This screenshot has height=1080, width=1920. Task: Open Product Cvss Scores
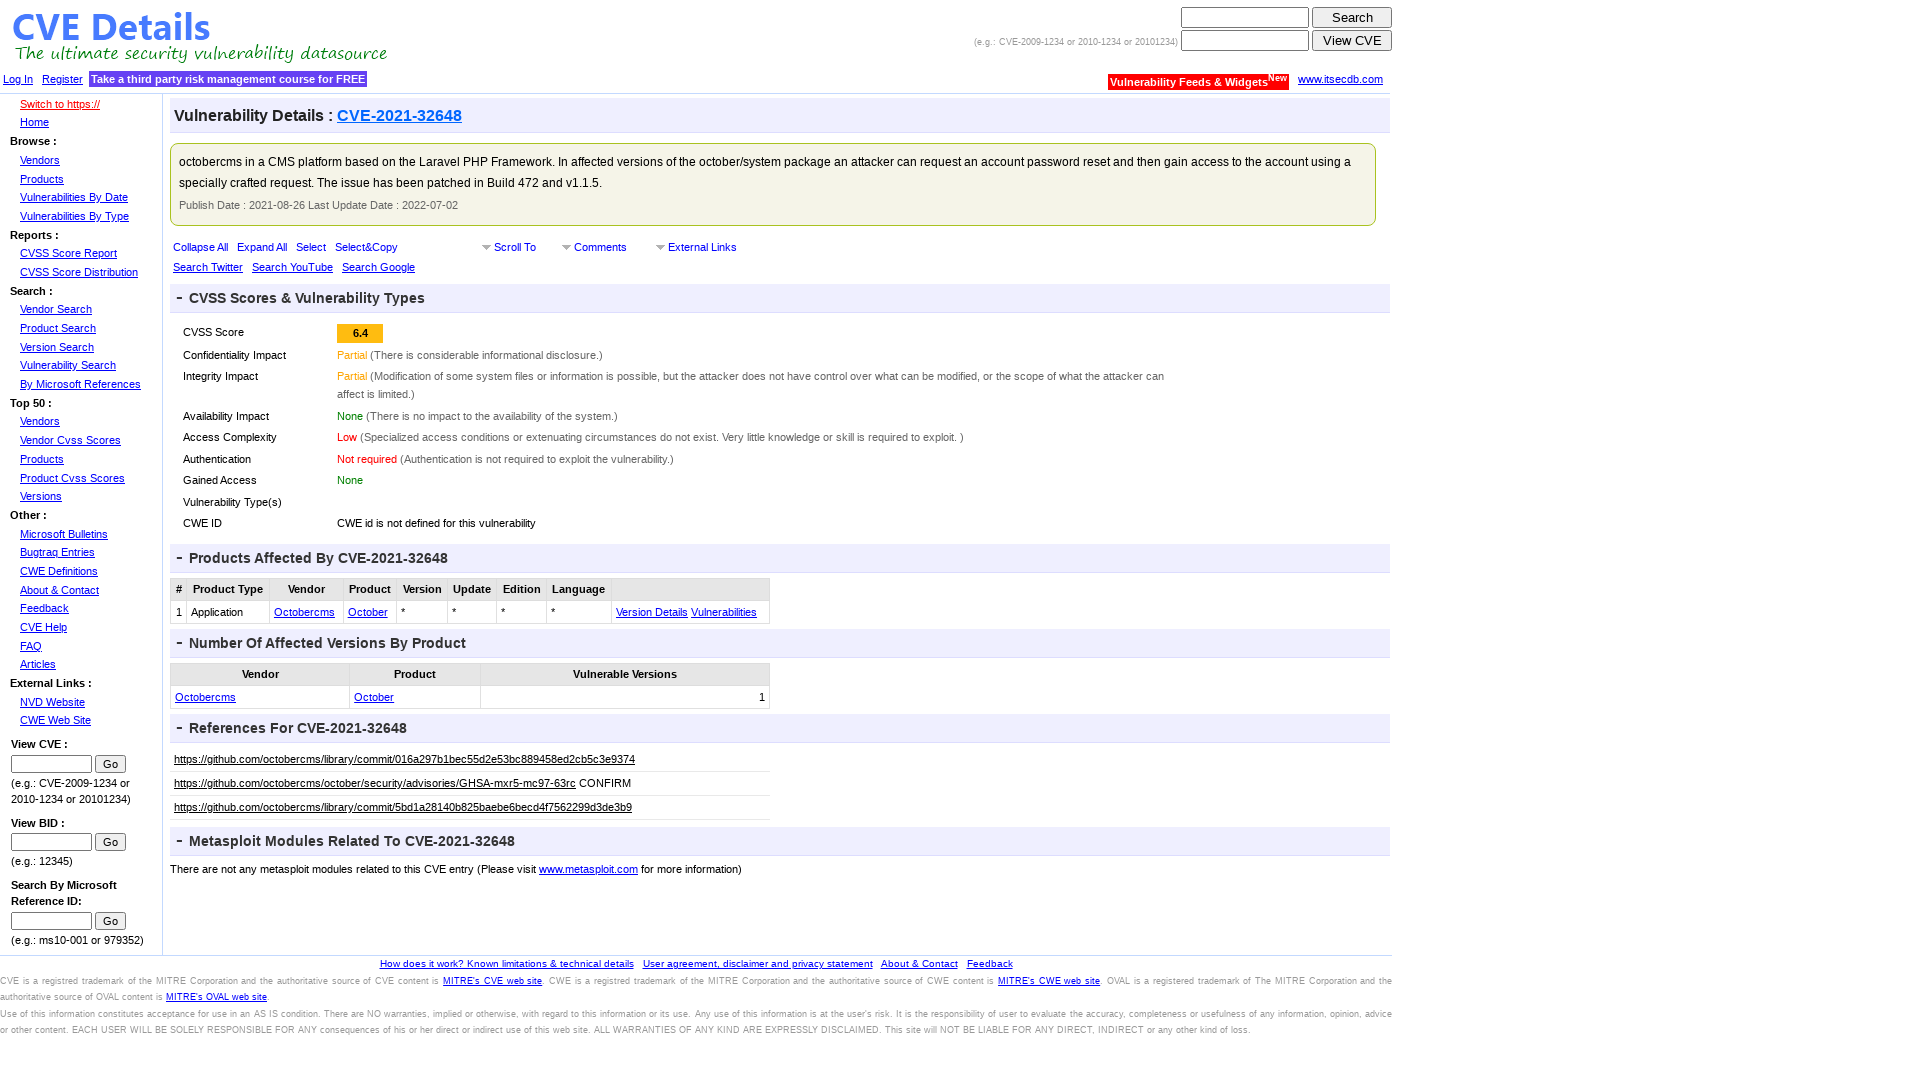coord(72,478)
